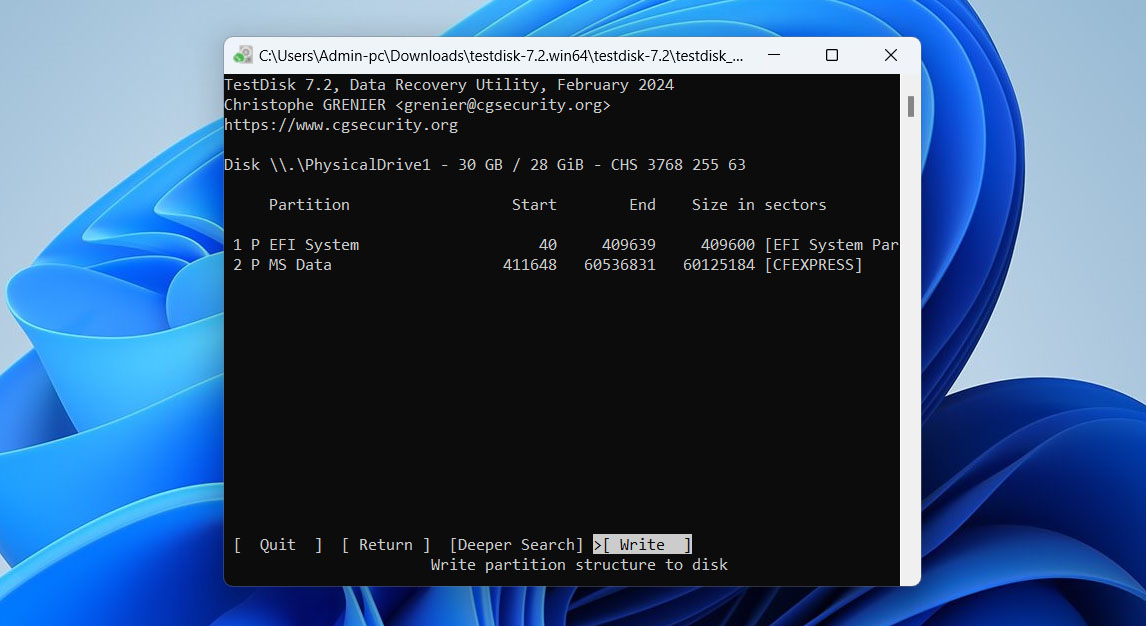The height and width of the screenshot is (626, 1146).
Task: Click 'Write partition structure to disk' hint
Action: coord(580,565)
